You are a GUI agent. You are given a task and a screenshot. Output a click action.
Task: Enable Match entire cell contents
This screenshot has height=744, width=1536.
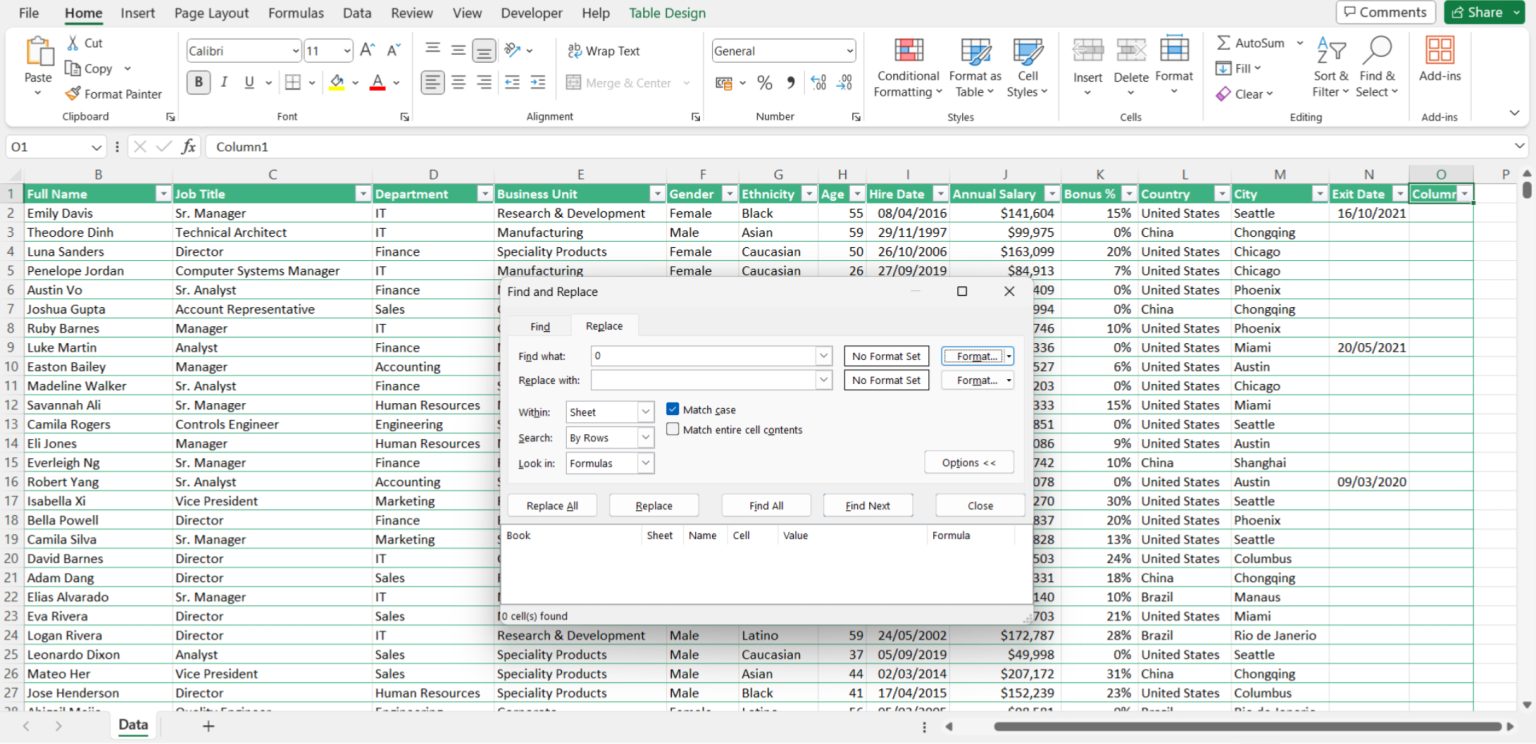click(x=674, y=430)
